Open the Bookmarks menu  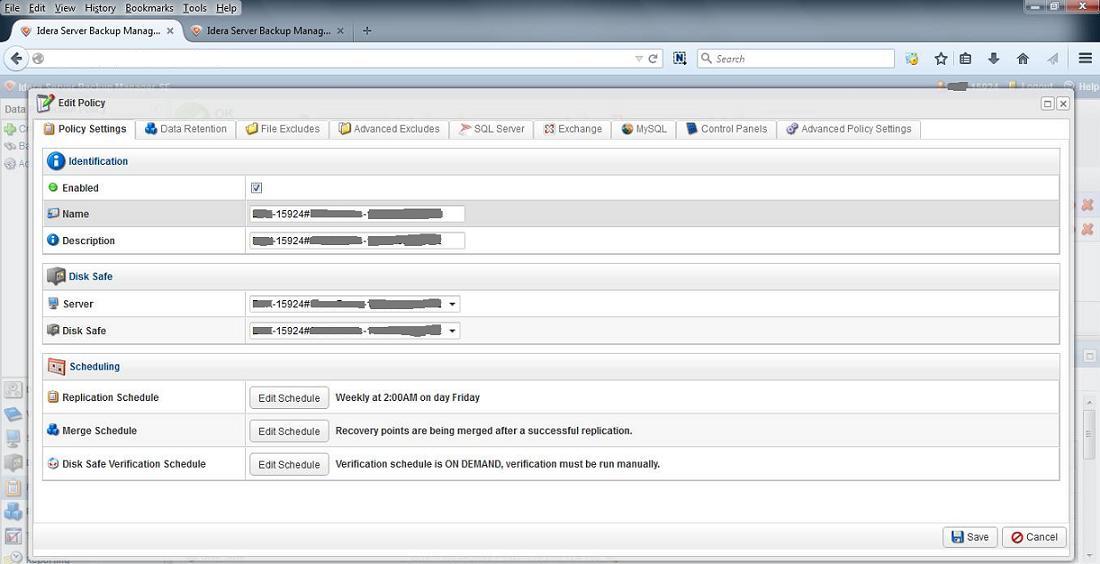click(x=149, y=8)
